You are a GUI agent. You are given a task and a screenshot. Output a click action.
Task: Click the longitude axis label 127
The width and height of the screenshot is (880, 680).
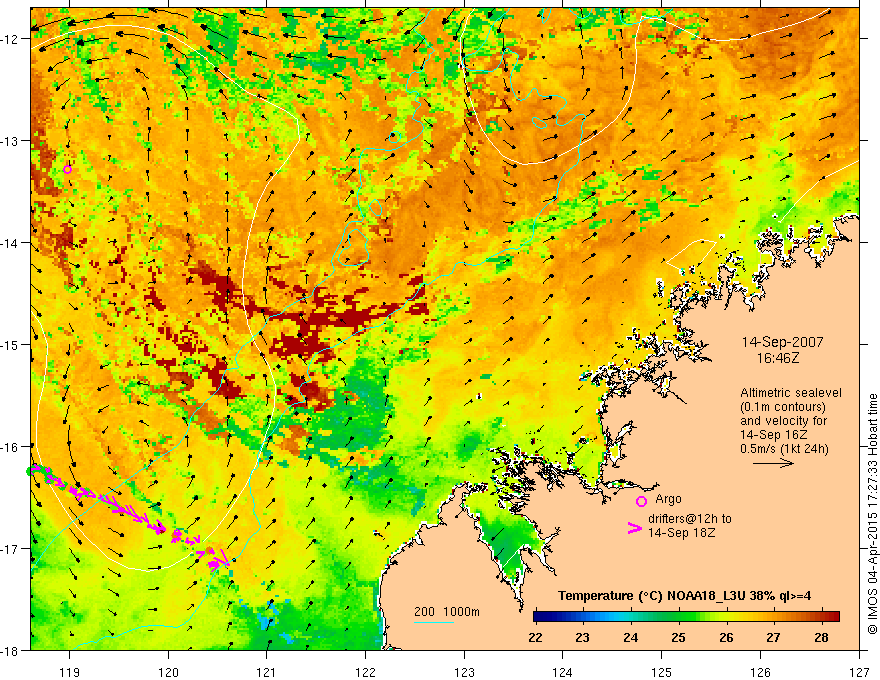(859, 672)
